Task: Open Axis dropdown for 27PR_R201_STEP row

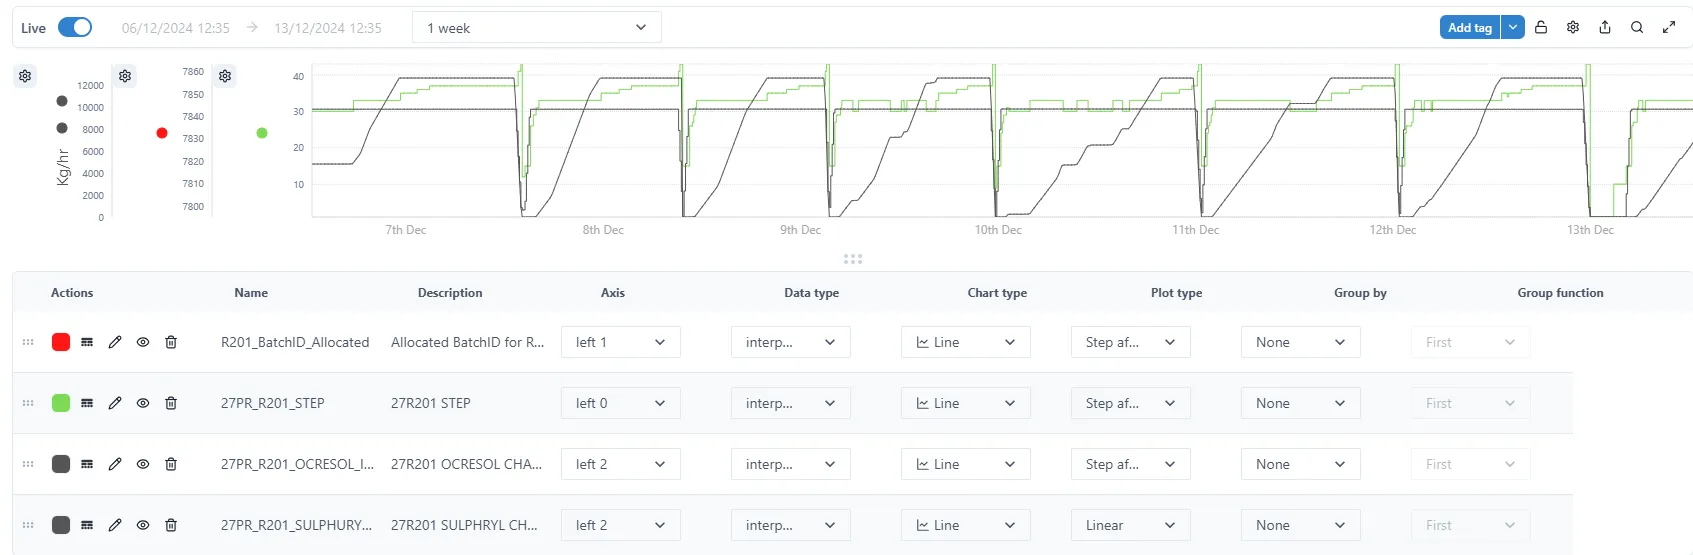Action: (x=620, y=403)
